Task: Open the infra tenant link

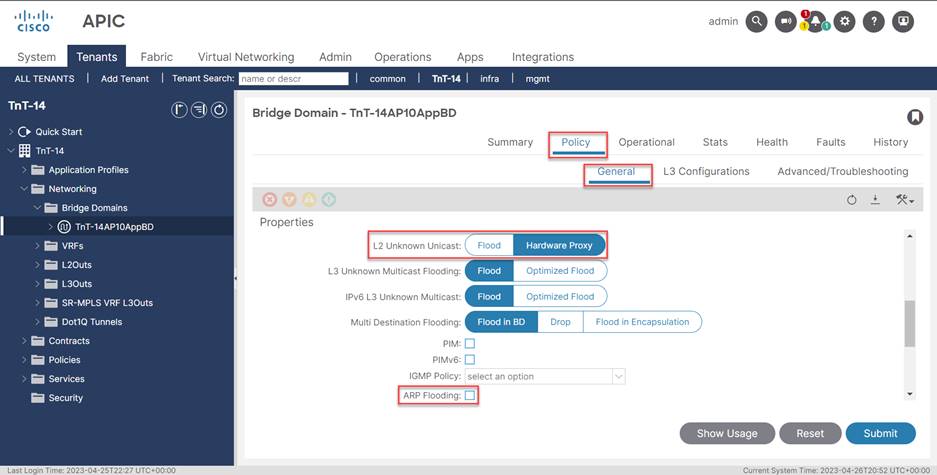Action: click(x=489, y=78)
